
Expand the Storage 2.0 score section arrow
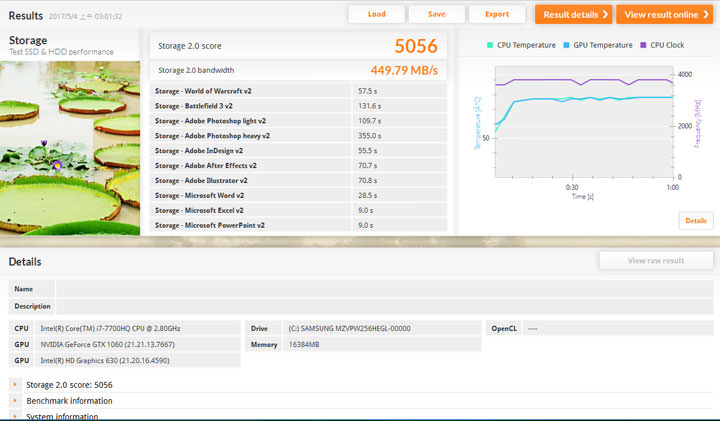coord(15,385)
